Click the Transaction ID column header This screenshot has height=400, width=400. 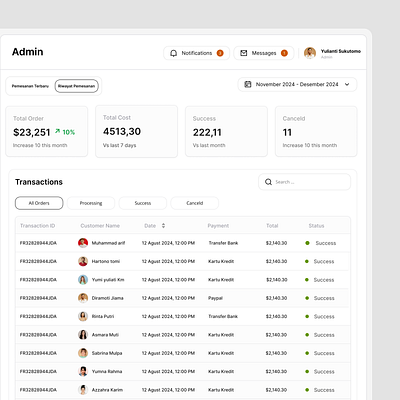pyautogui.click(x=37, y=226)
